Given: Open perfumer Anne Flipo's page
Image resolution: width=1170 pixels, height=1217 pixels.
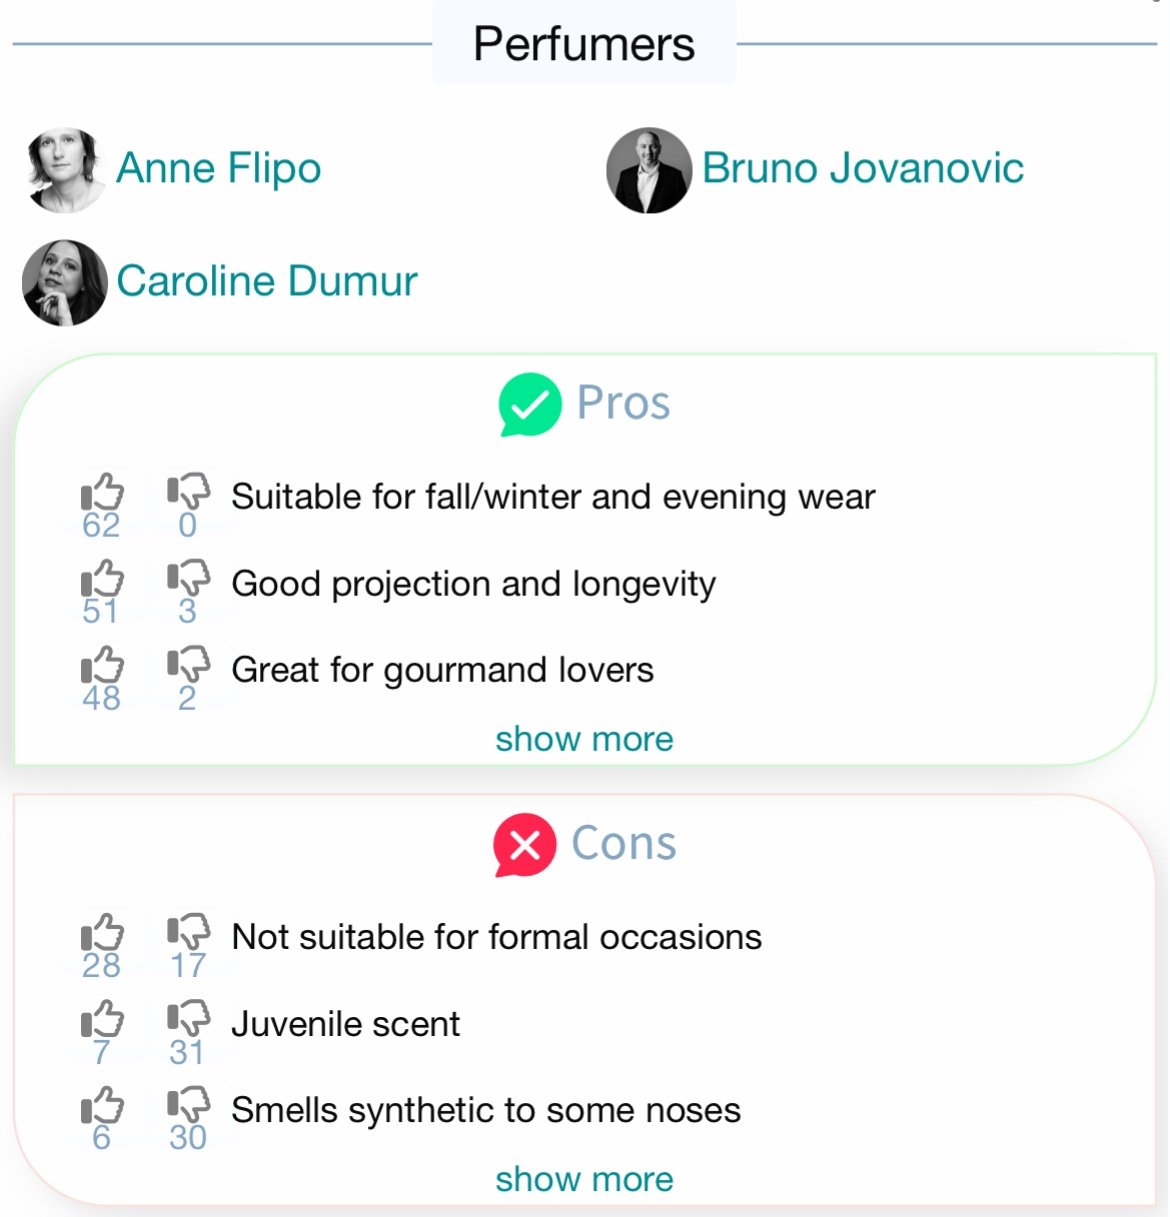Looking at the screenshot, I should coord(218,169).
